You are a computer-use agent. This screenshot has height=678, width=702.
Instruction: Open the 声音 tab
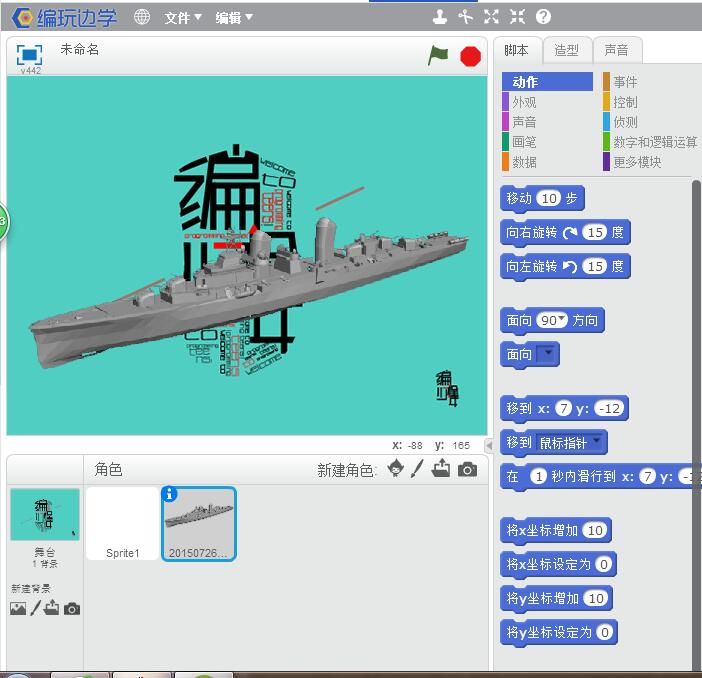(x=616, y=50)
